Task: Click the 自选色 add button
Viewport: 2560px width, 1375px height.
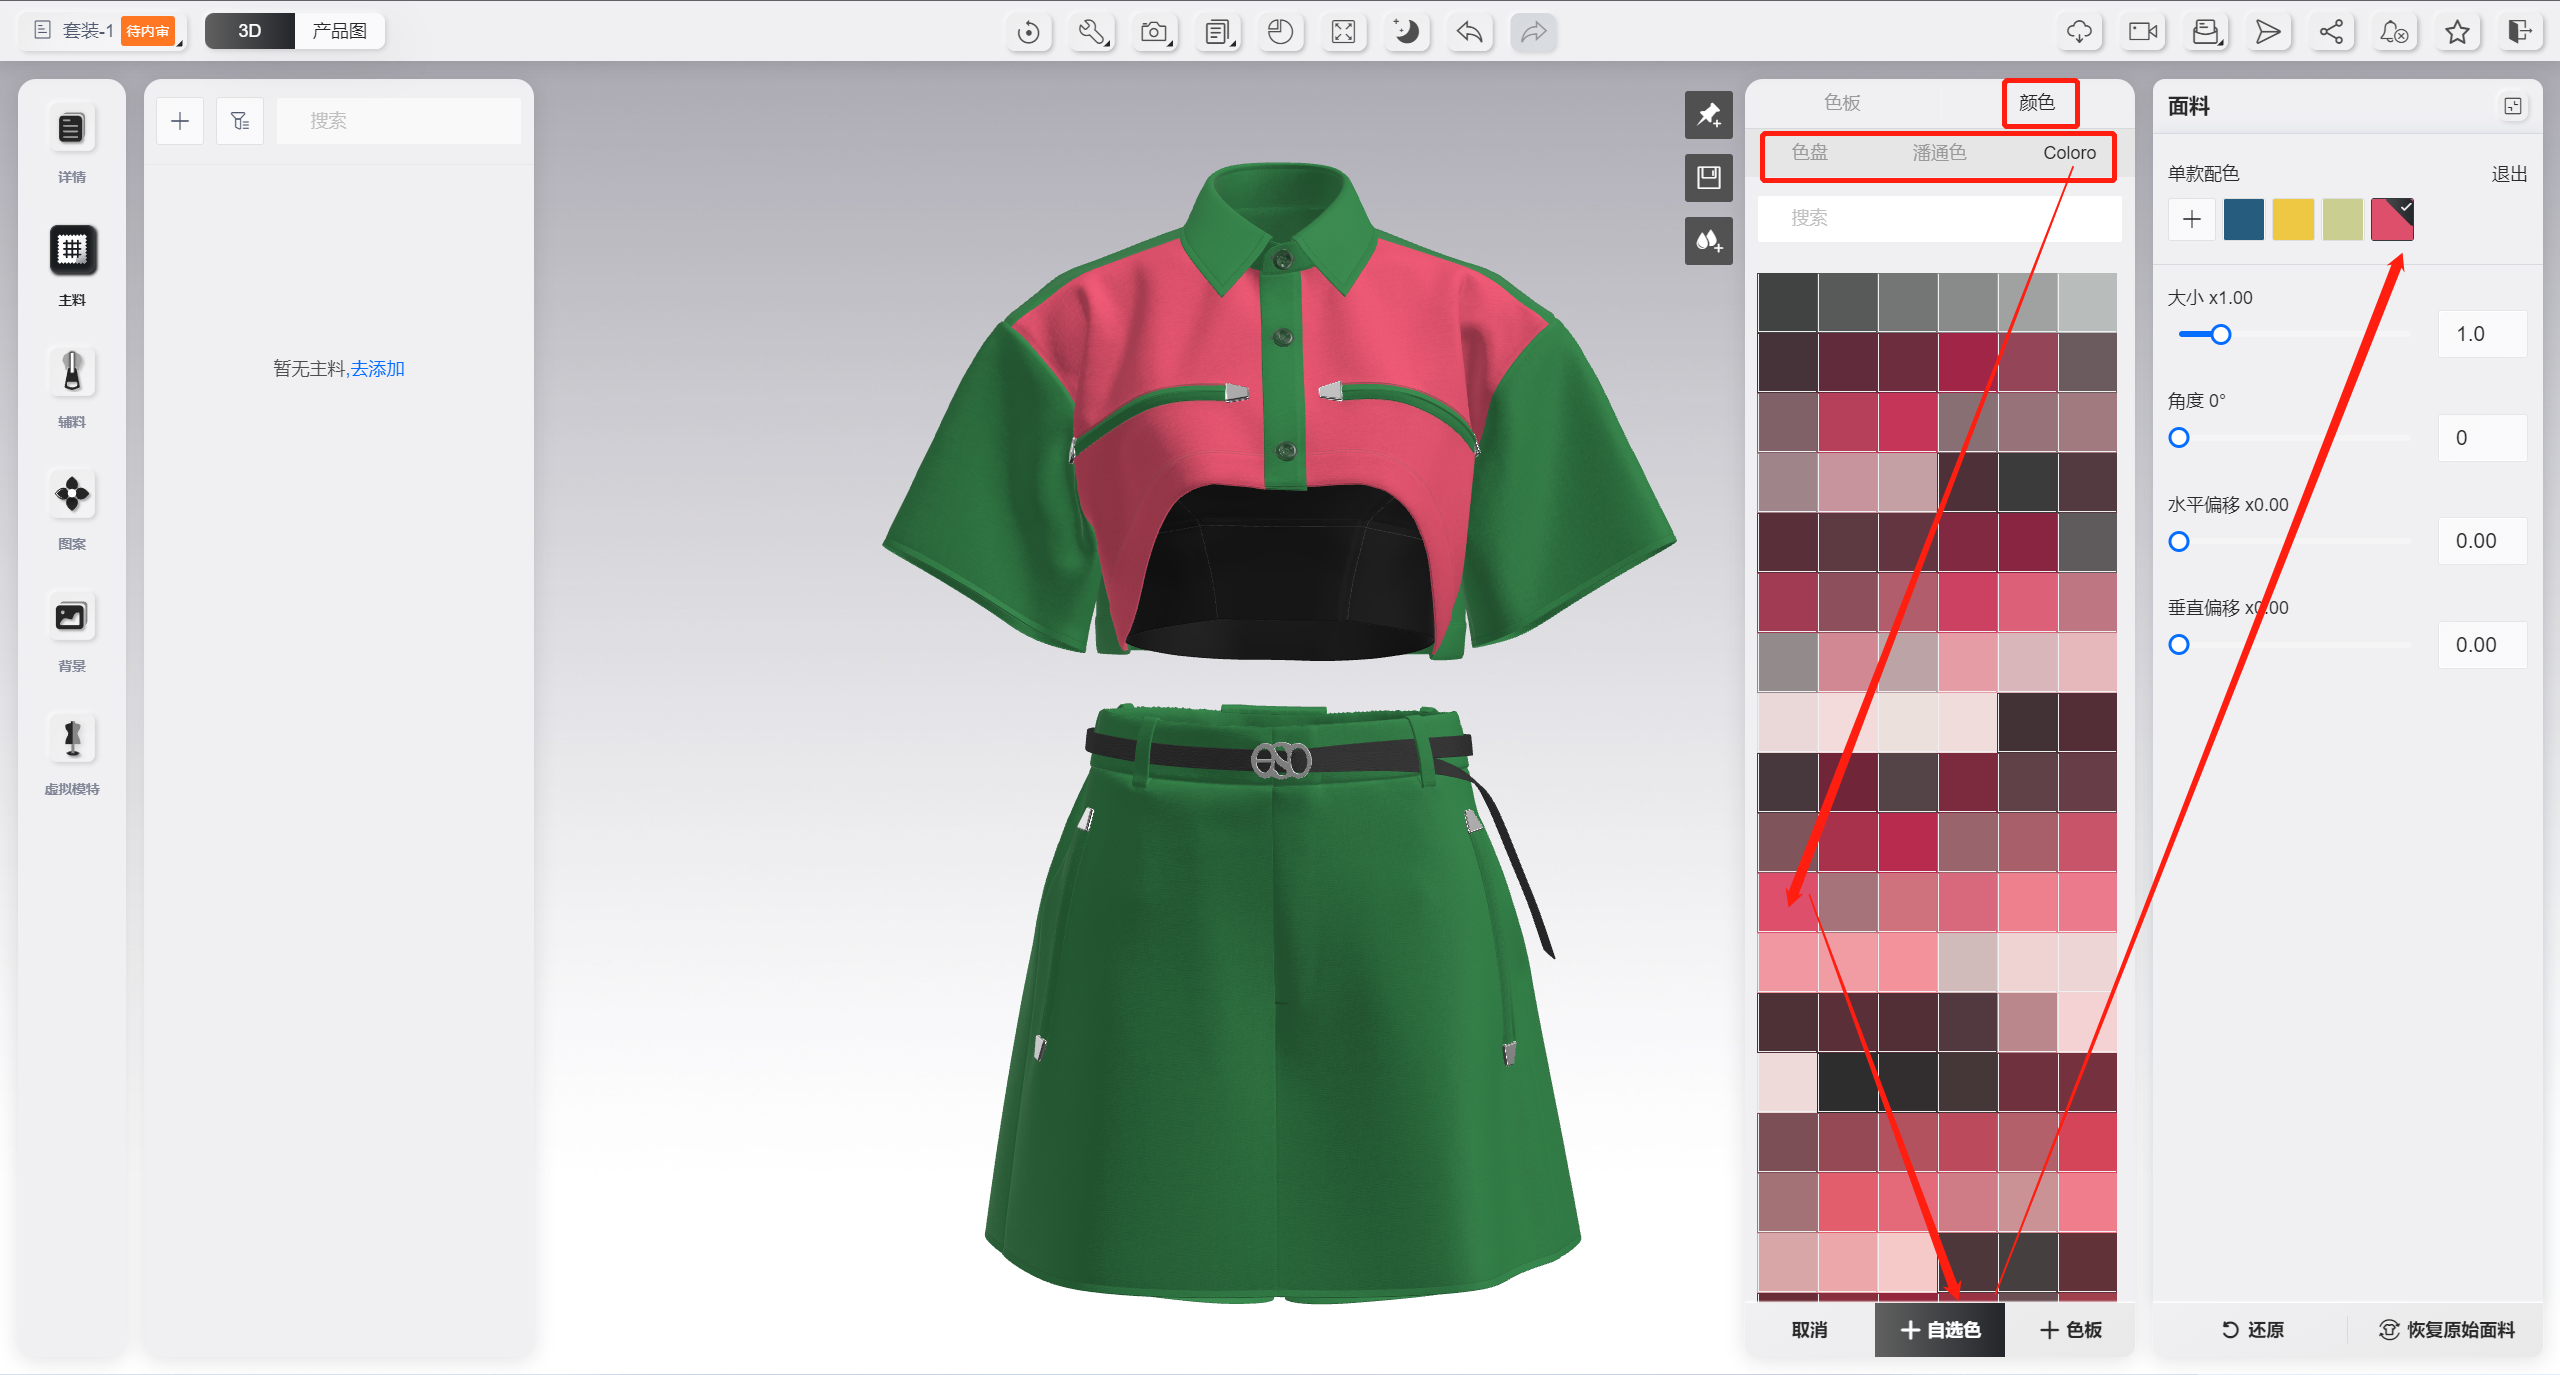Action: [1939, 1329]
